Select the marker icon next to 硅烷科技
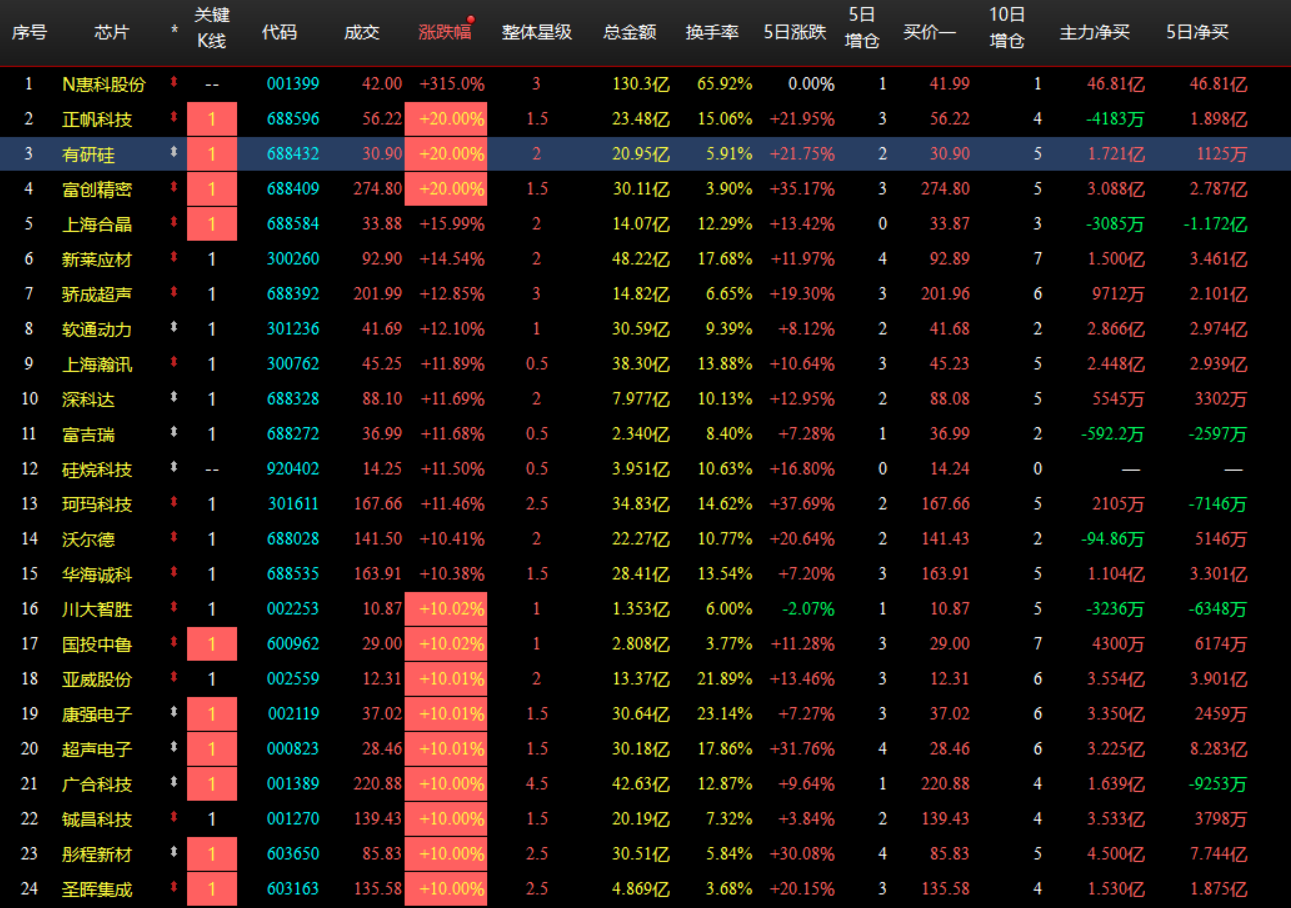The image size is (1291, 908). click(174, 468)
